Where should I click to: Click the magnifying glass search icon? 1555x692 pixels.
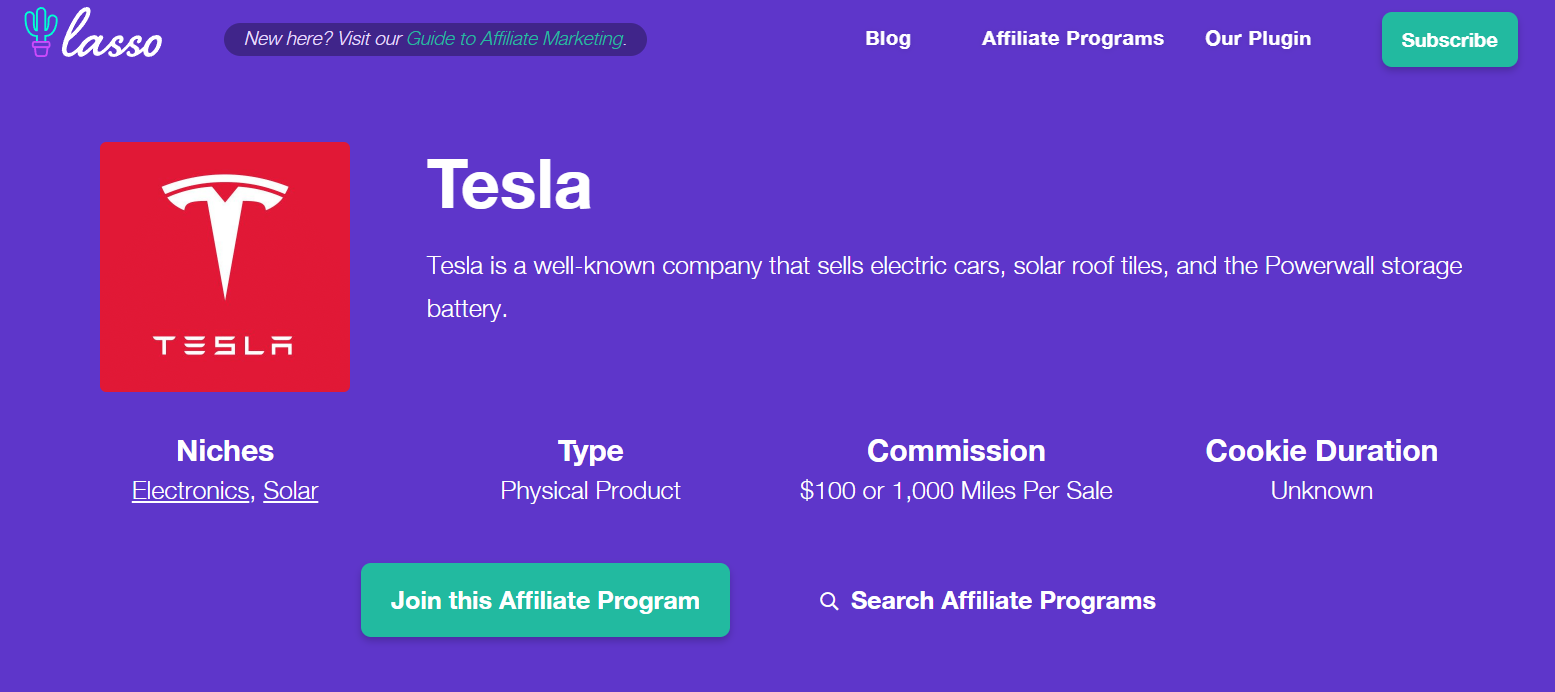(x=829, y=601)
